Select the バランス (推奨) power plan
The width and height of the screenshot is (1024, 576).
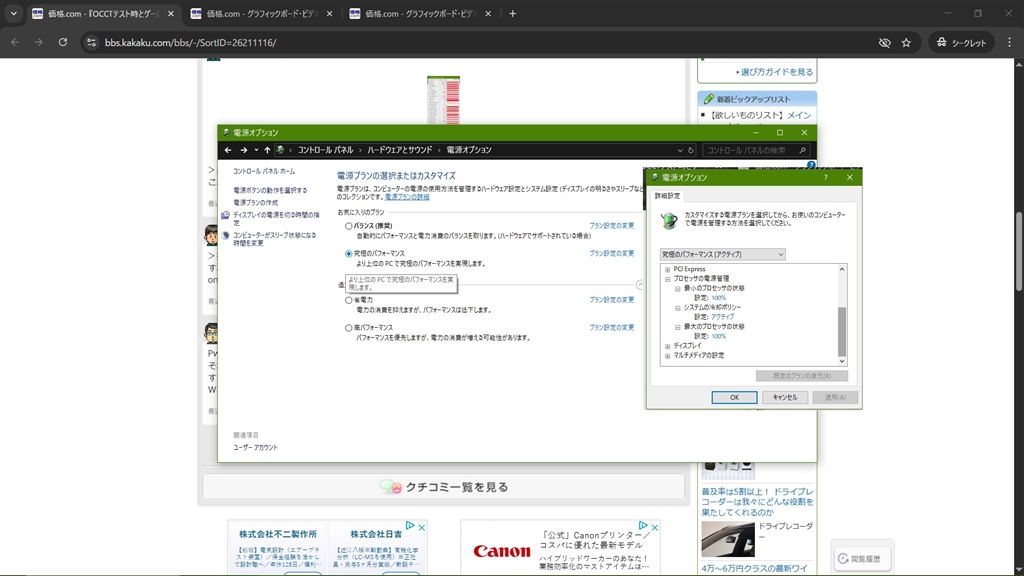pyautogui.click(x=349, y=226)
